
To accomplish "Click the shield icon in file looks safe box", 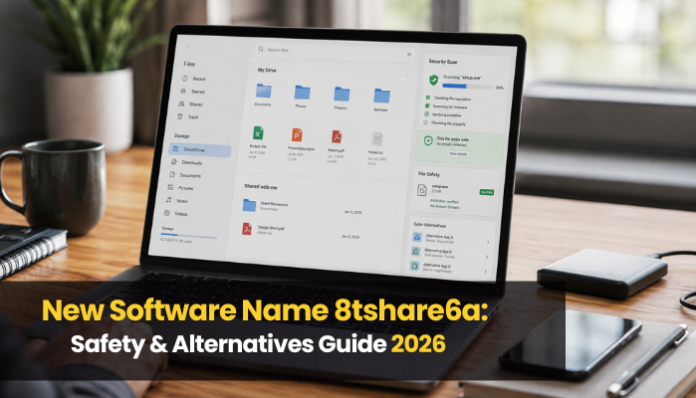I will [428, 141].
